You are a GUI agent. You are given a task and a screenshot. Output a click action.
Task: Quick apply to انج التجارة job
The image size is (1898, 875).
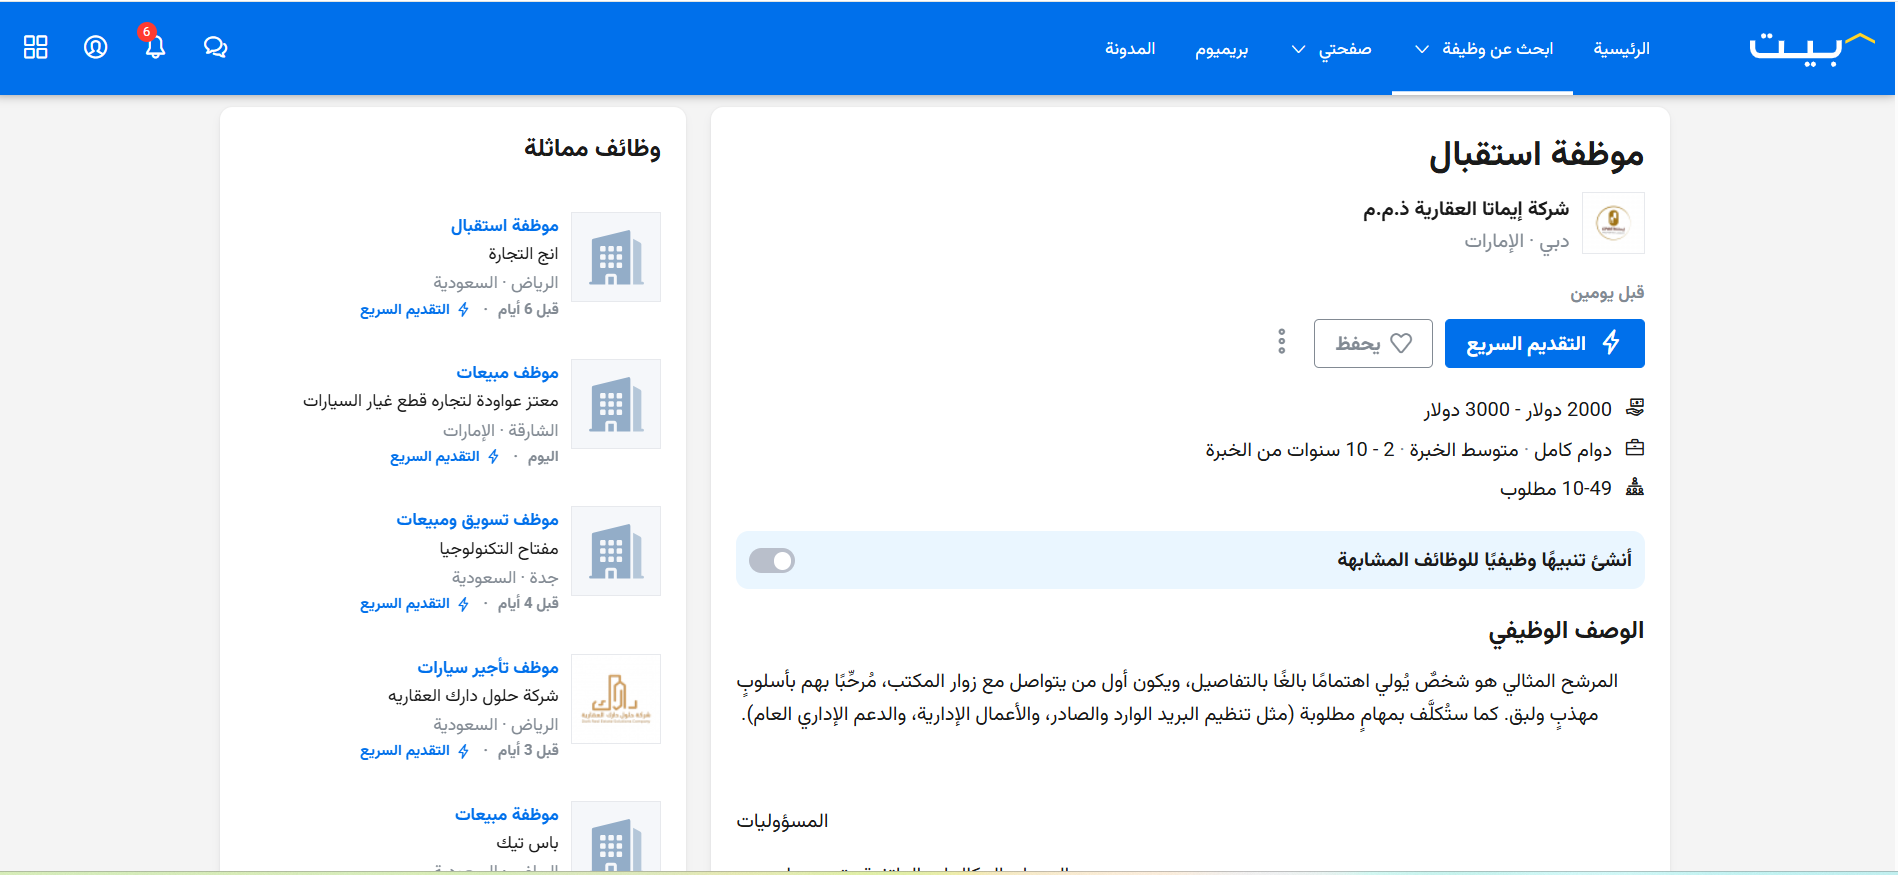click(x=414, y=310)
